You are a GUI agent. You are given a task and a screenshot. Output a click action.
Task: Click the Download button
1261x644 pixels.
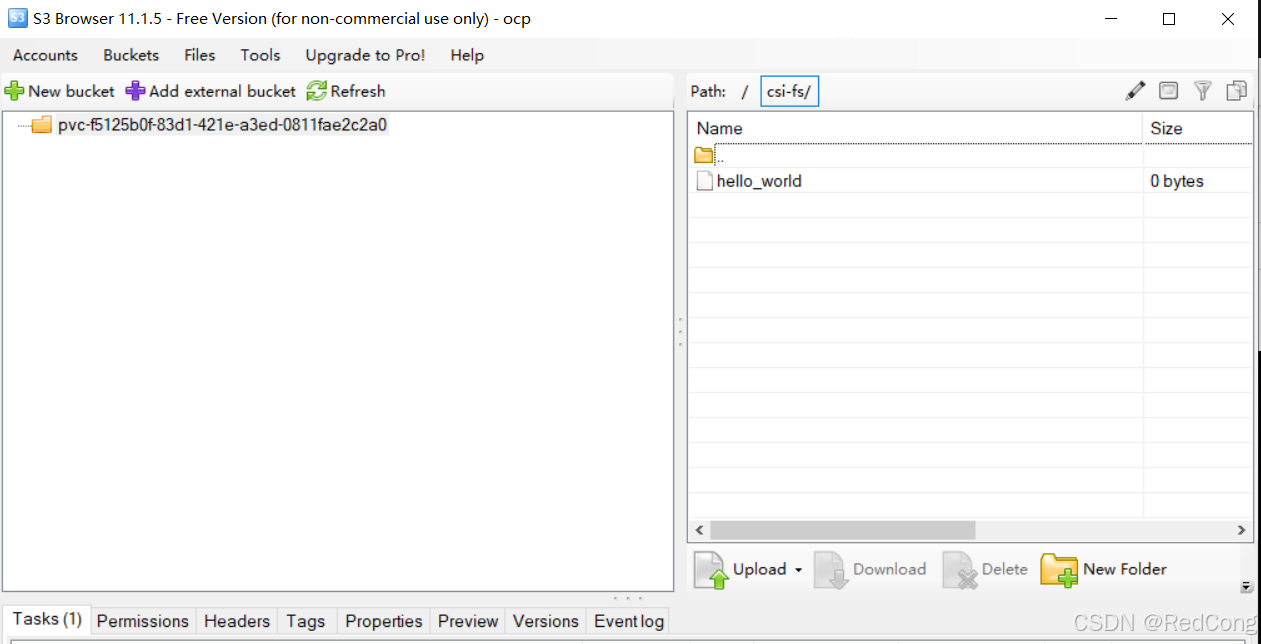click(x=870, y=569)
